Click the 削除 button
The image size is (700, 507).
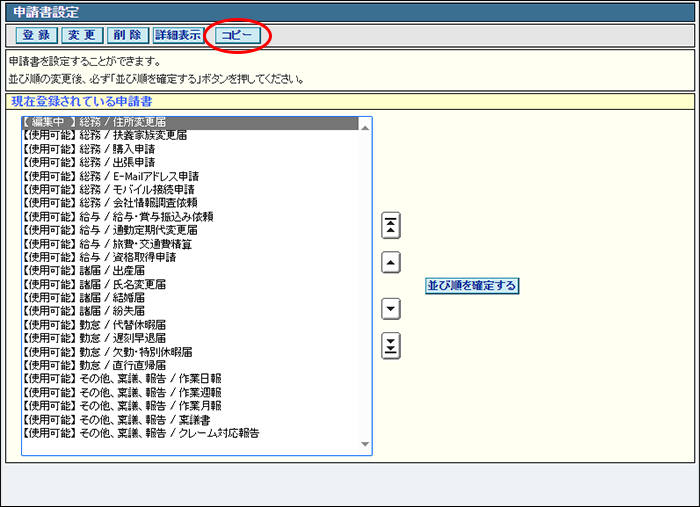(x=128, y=35)
